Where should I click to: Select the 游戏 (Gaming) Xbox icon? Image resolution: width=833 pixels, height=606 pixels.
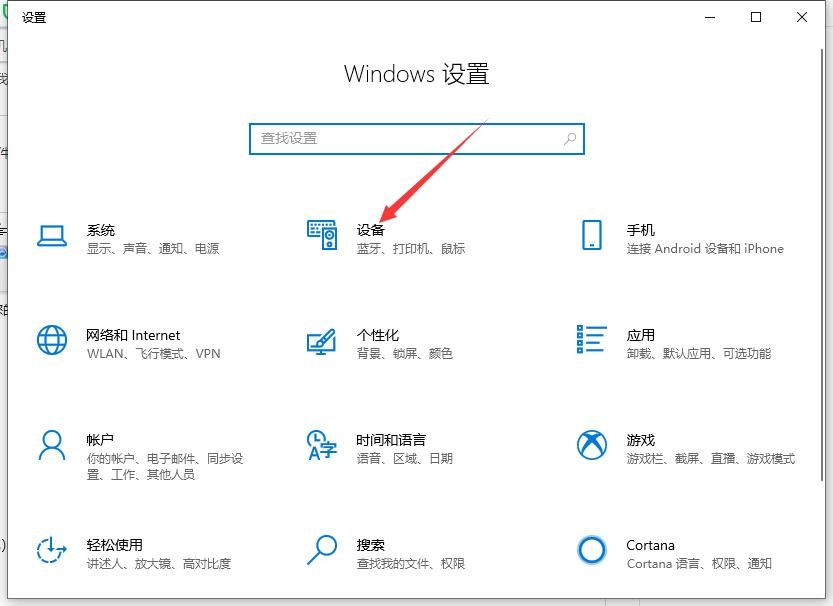tap(591, 446)
